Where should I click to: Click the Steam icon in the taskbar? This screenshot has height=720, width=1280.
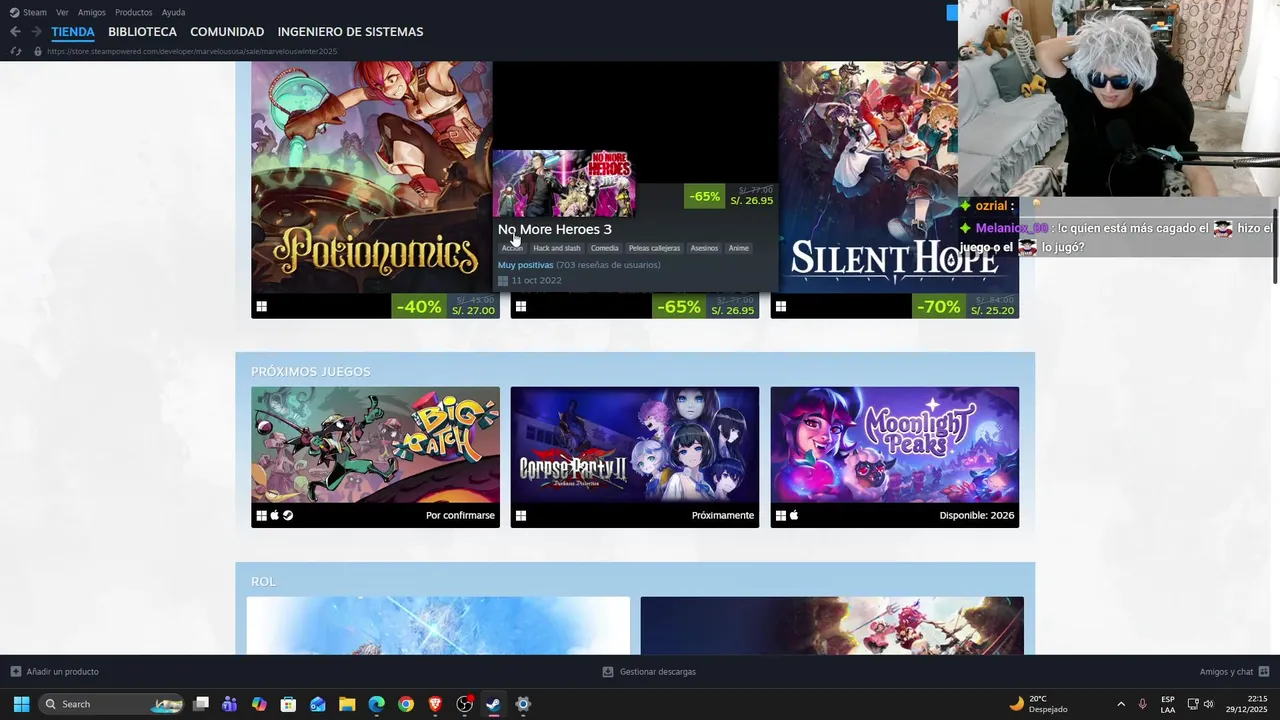point(493,704)
